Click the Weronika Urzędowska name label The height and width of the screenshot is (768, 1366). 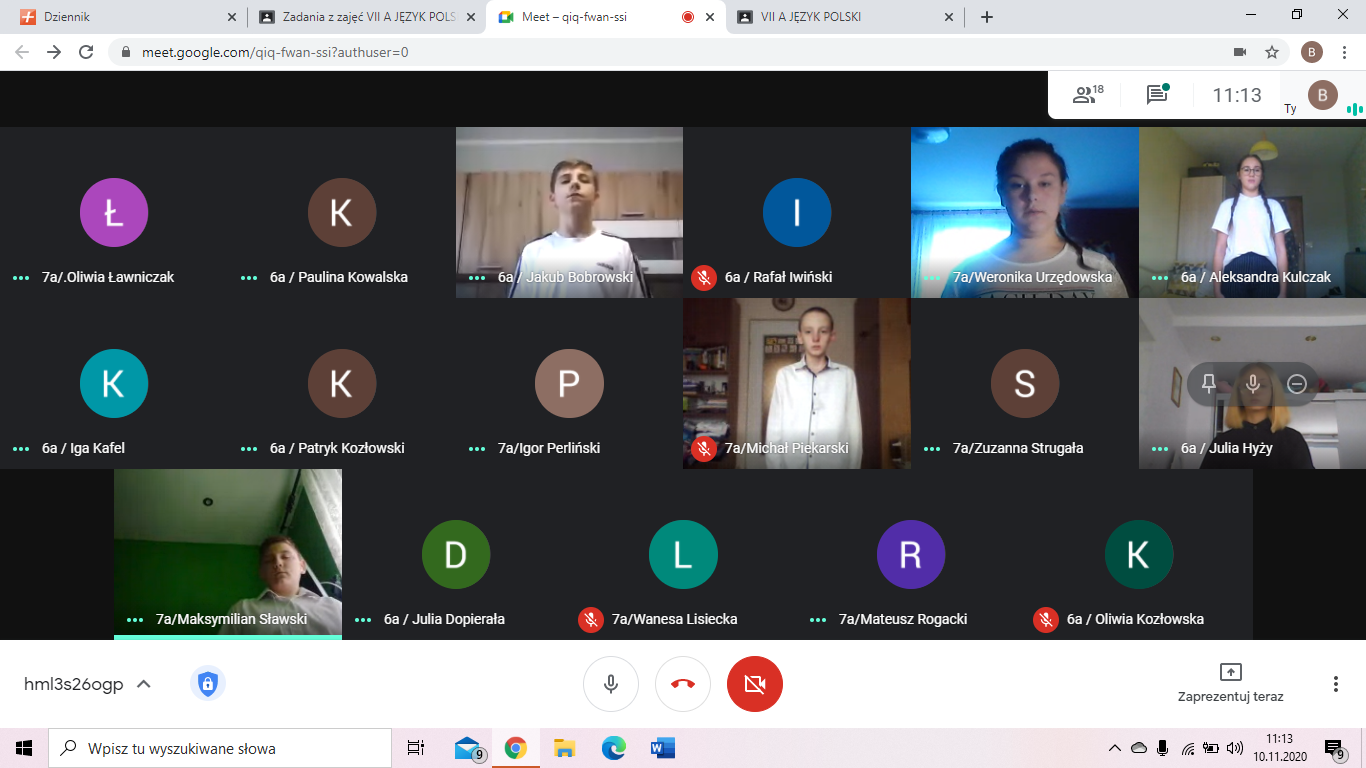click(x=1033, y=277)
